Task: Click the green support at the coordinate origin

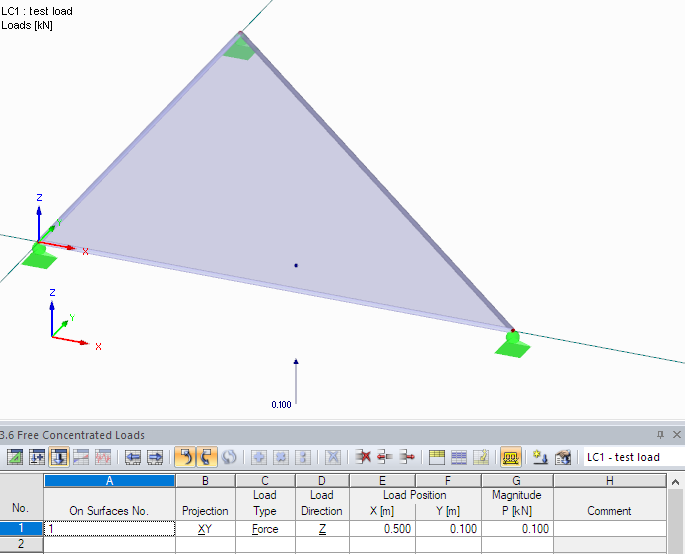Action: (x=39, y=256)
